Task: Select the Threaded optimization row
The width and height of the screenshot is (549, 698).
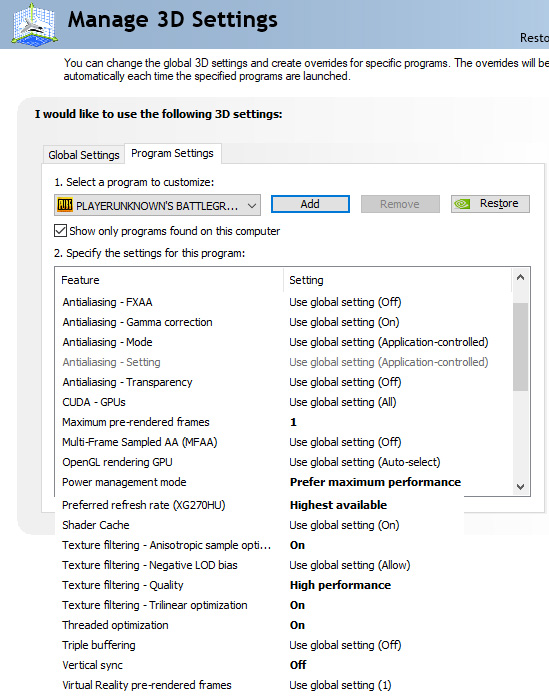Action: tap(260, 625)
